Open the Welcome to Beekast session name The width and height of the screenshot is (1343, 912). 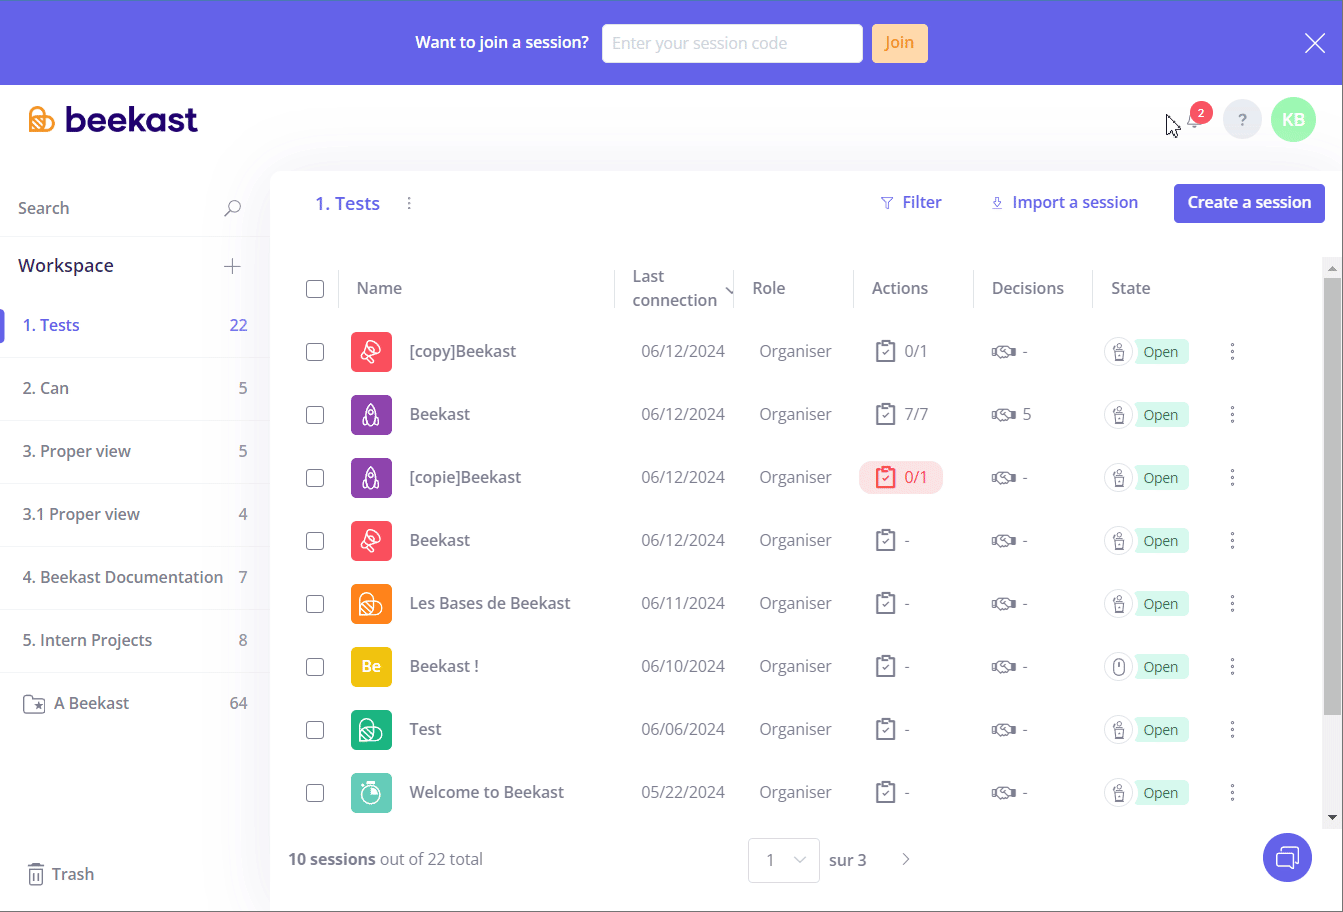(x=486, y=793)
